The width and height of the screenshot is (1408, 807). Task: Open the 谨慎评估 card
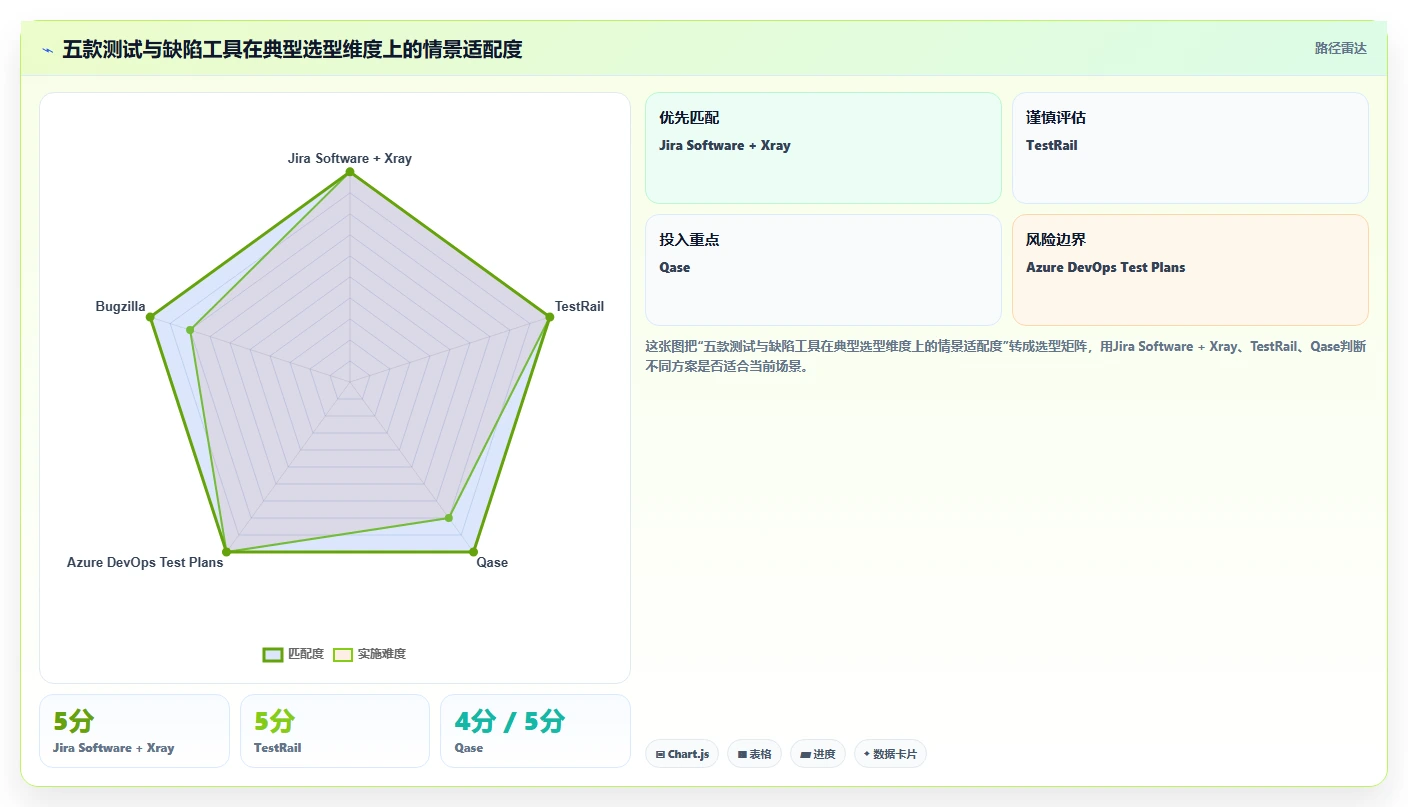(x=1190, y=148)
